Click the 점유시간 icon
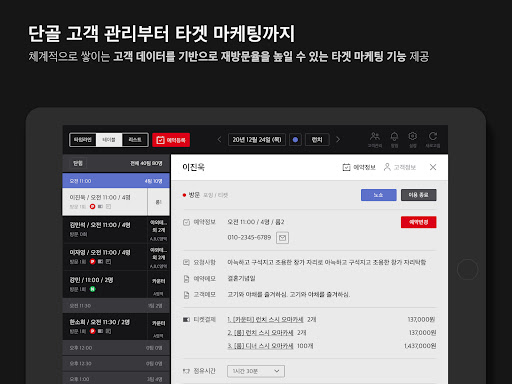This screenshot has height=384, width=512. 186,371
